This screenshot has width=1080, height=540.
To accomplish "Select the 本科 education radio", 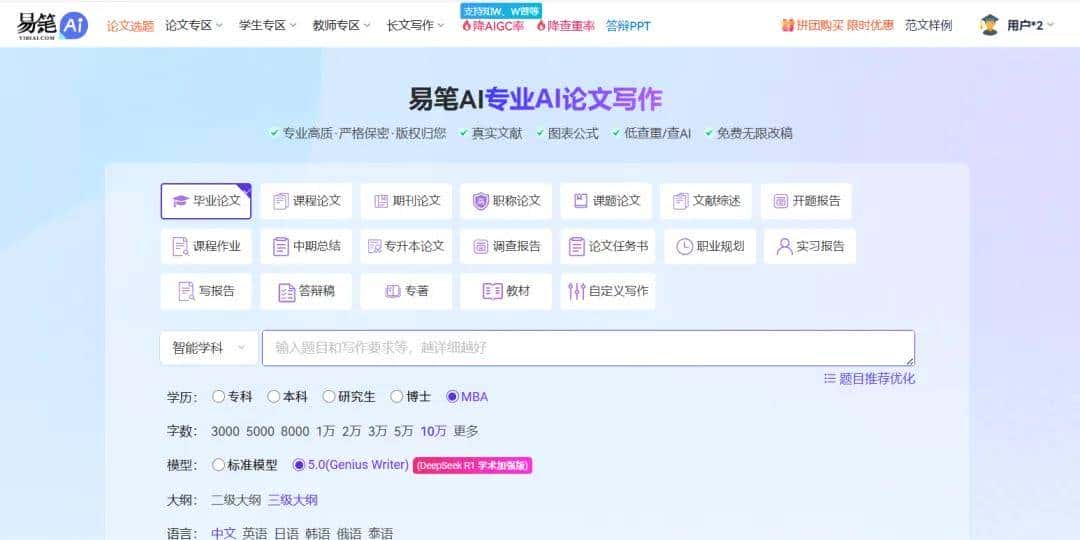I will [x=273, y=396].
